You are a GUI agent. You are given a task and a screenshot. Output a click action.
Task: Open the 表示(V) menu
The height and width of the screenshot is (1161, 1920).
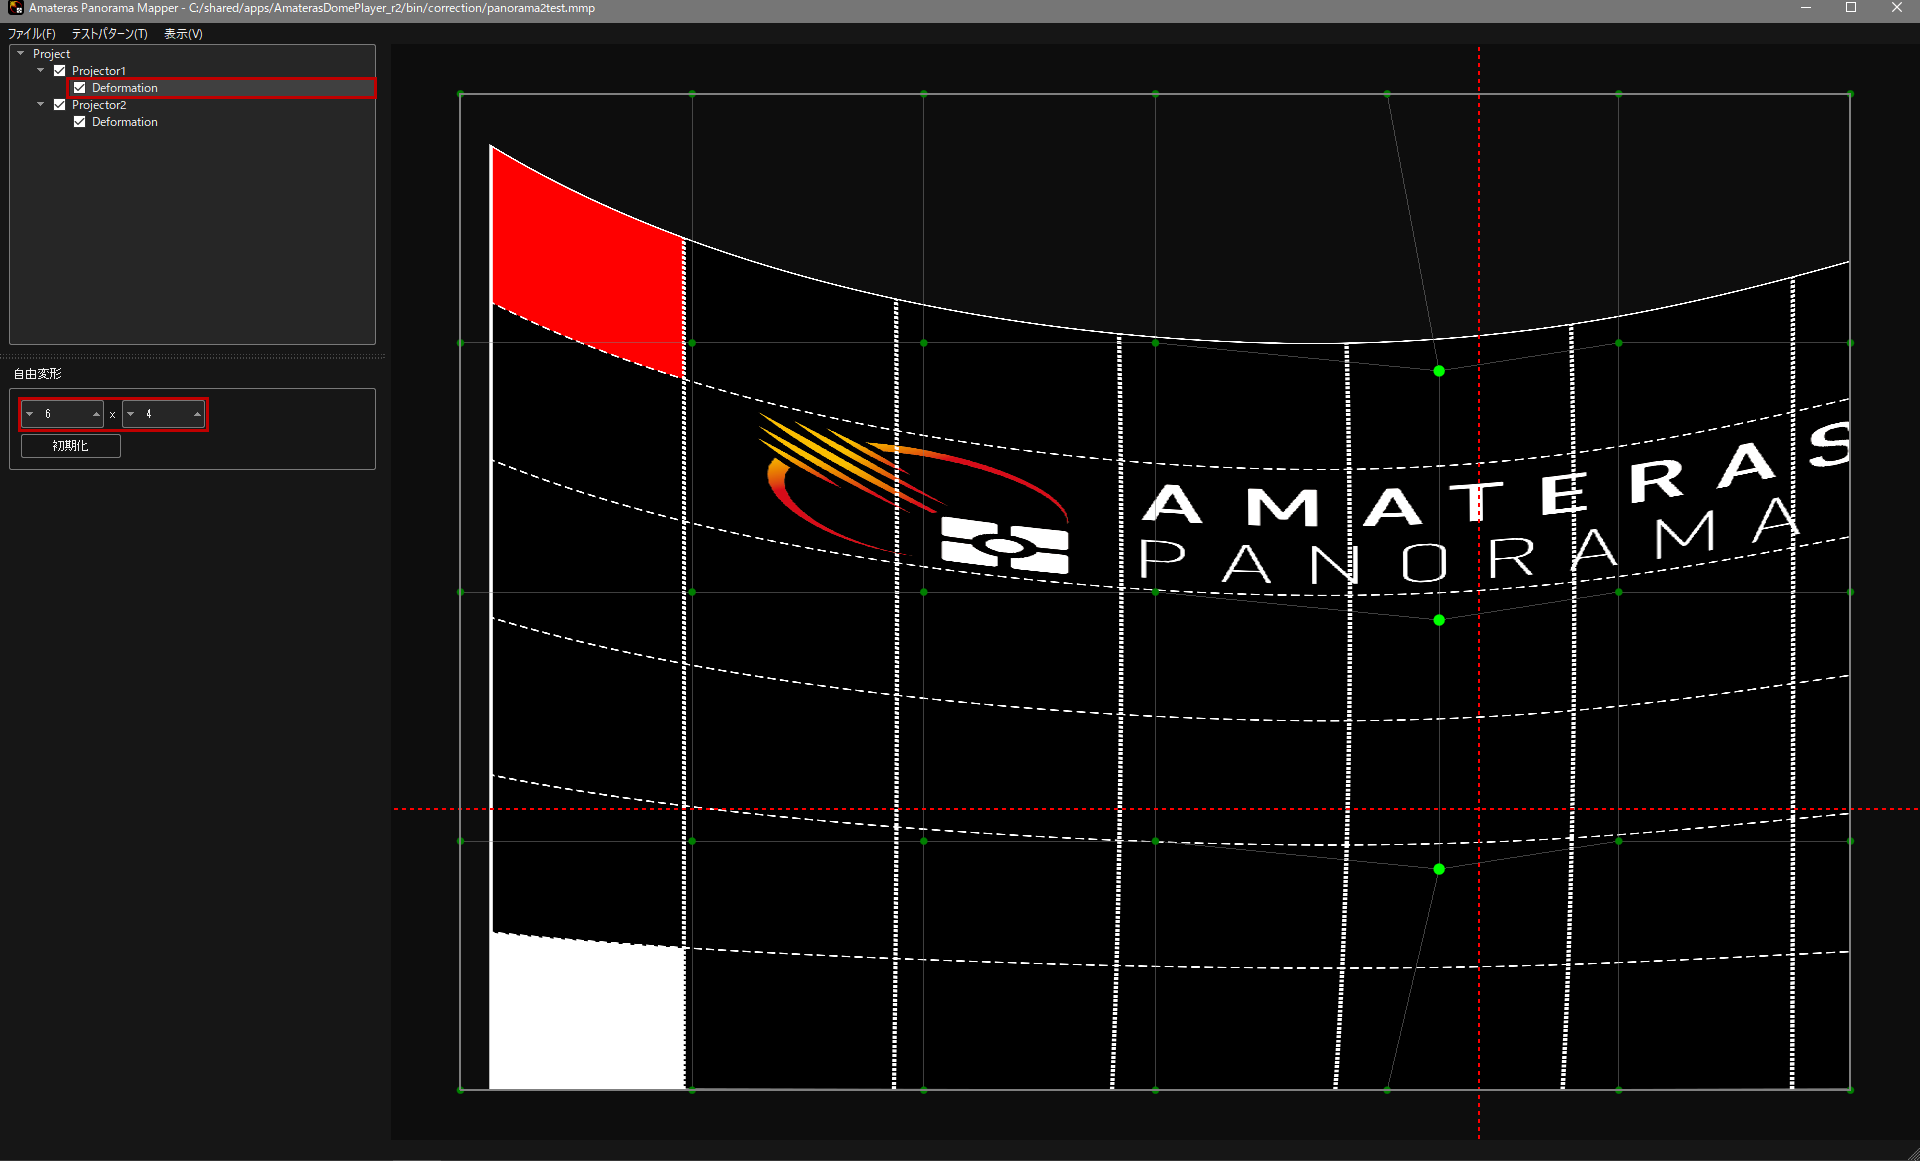tap(183, 34)
